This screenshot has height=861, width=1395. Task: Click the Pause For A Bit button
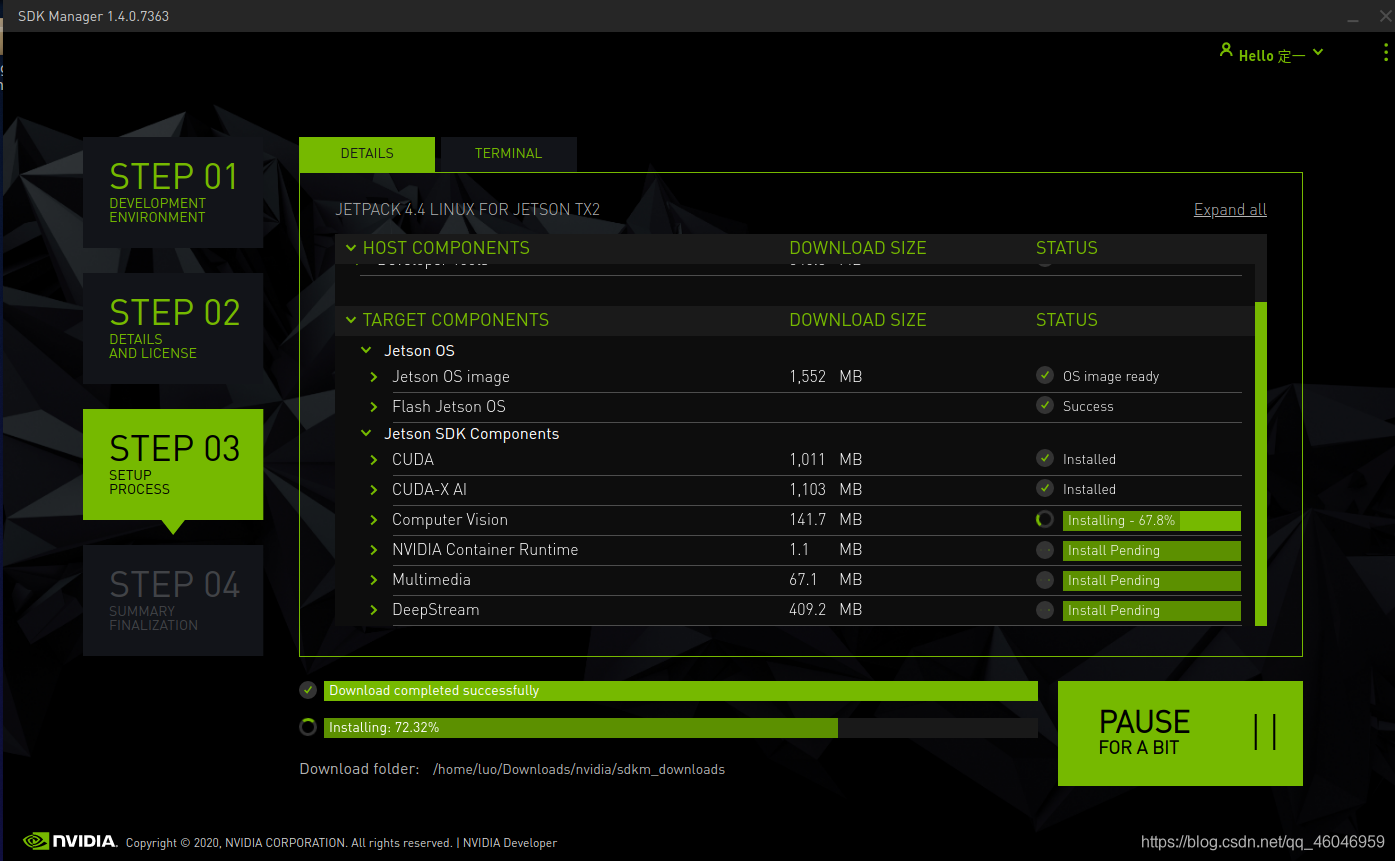1180,733
